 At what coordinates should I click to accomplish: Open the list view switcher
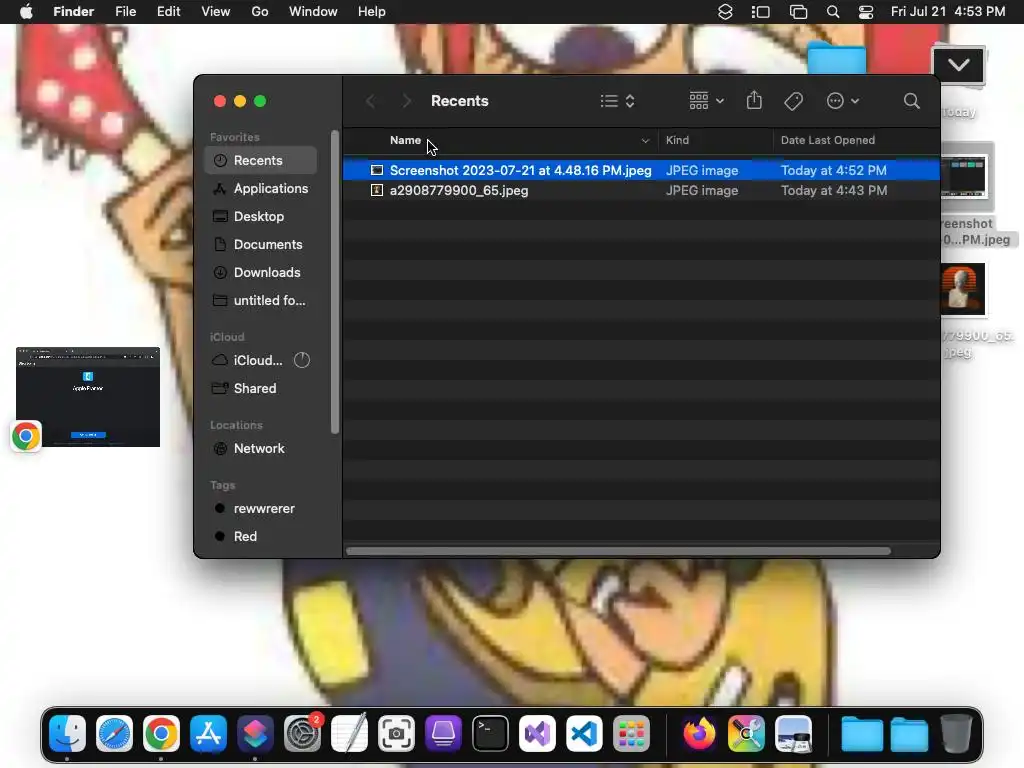click(x=617, y=101)
